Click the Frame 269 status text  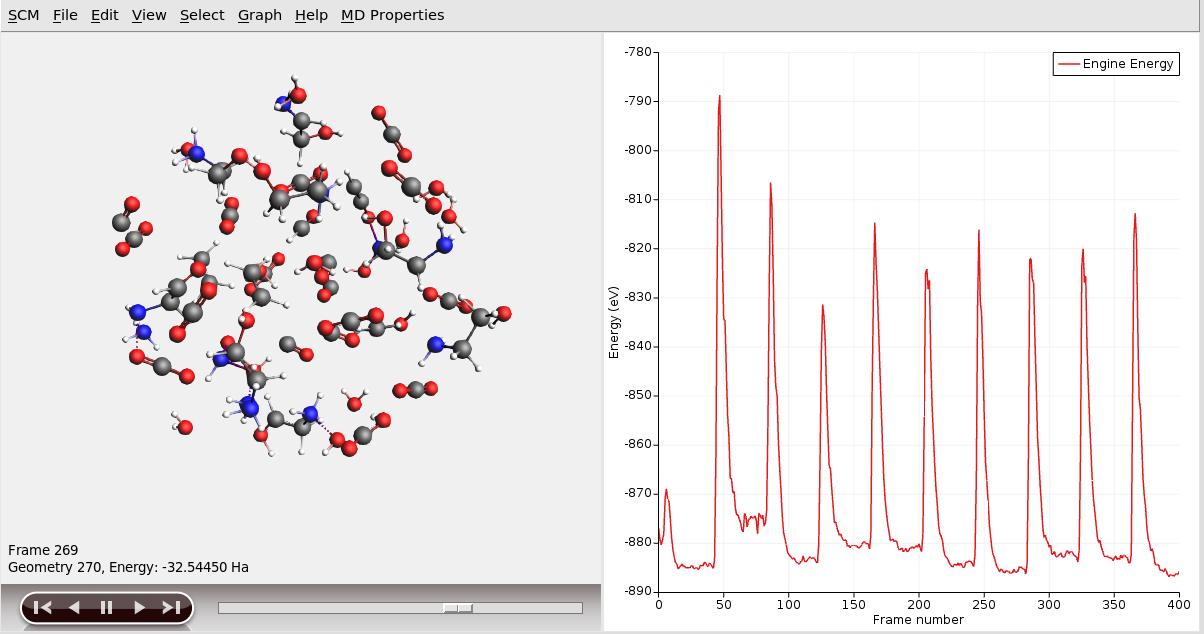pos(43,550)
